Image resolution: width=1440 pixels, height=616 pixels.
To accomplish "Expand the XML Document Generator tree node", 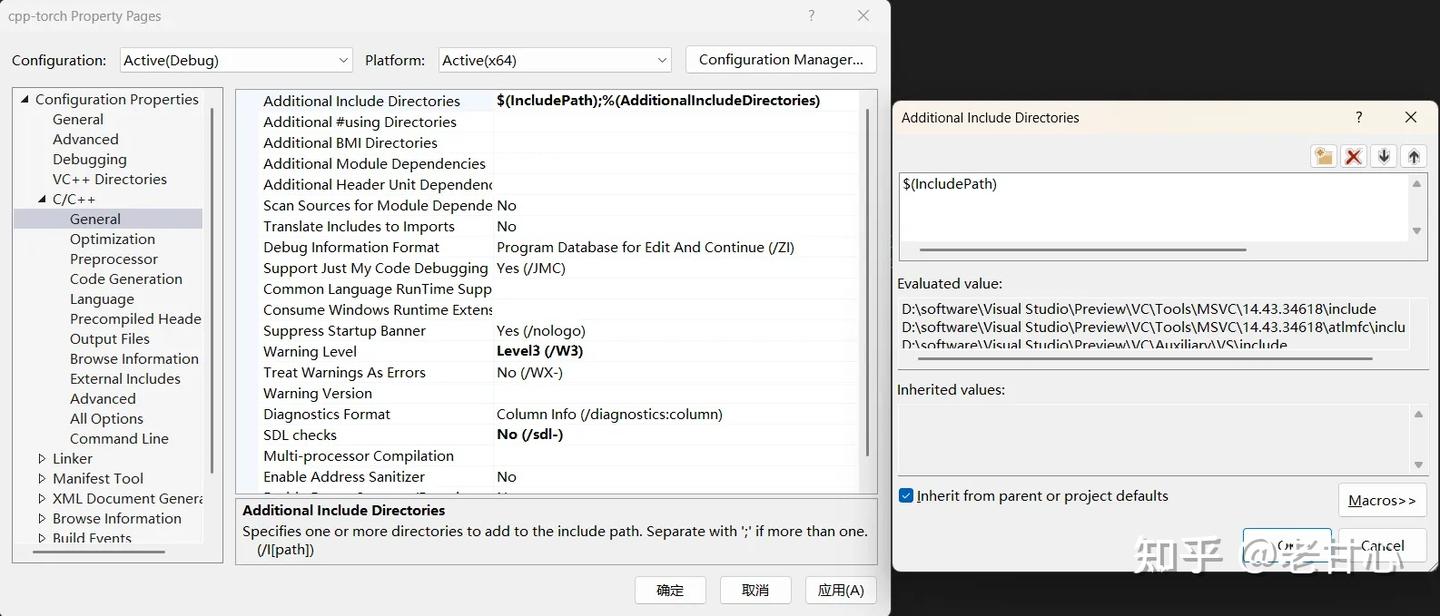I will 42,499.
